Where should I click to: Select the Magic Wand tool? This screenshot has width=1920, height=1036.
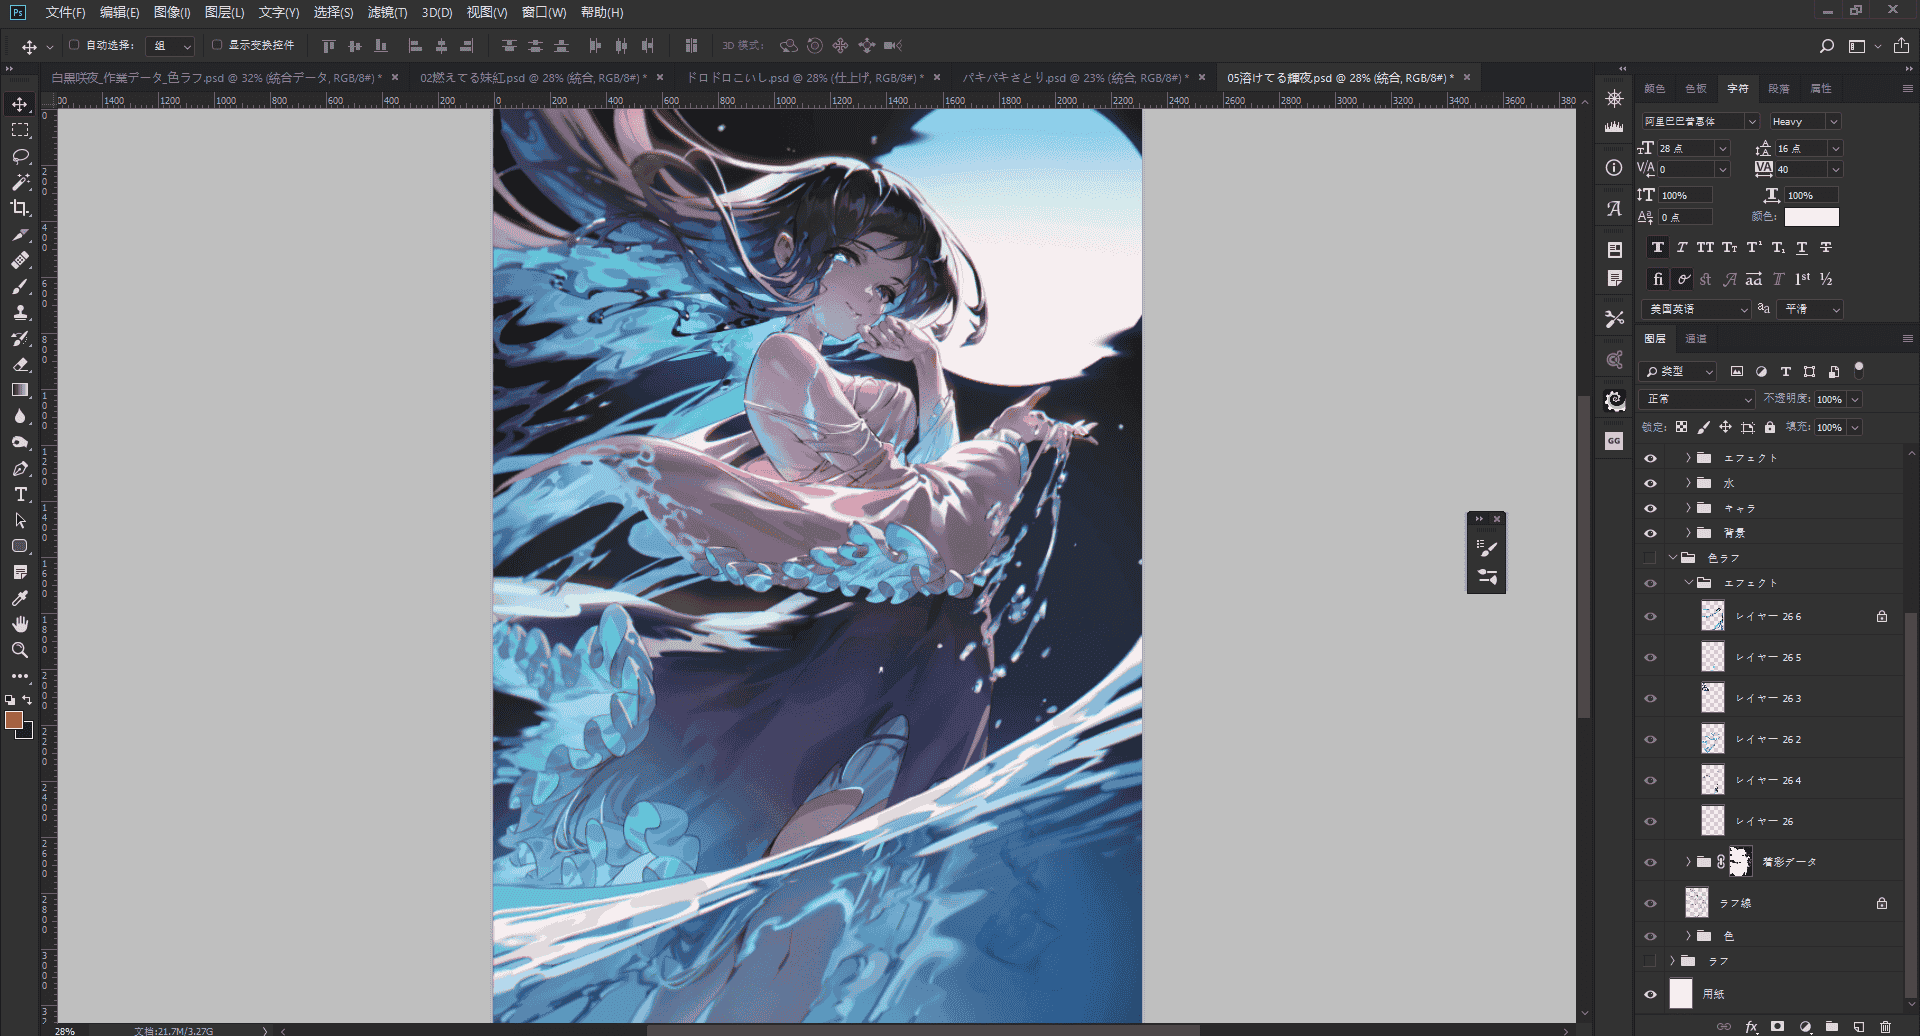(x=20, y=183)
